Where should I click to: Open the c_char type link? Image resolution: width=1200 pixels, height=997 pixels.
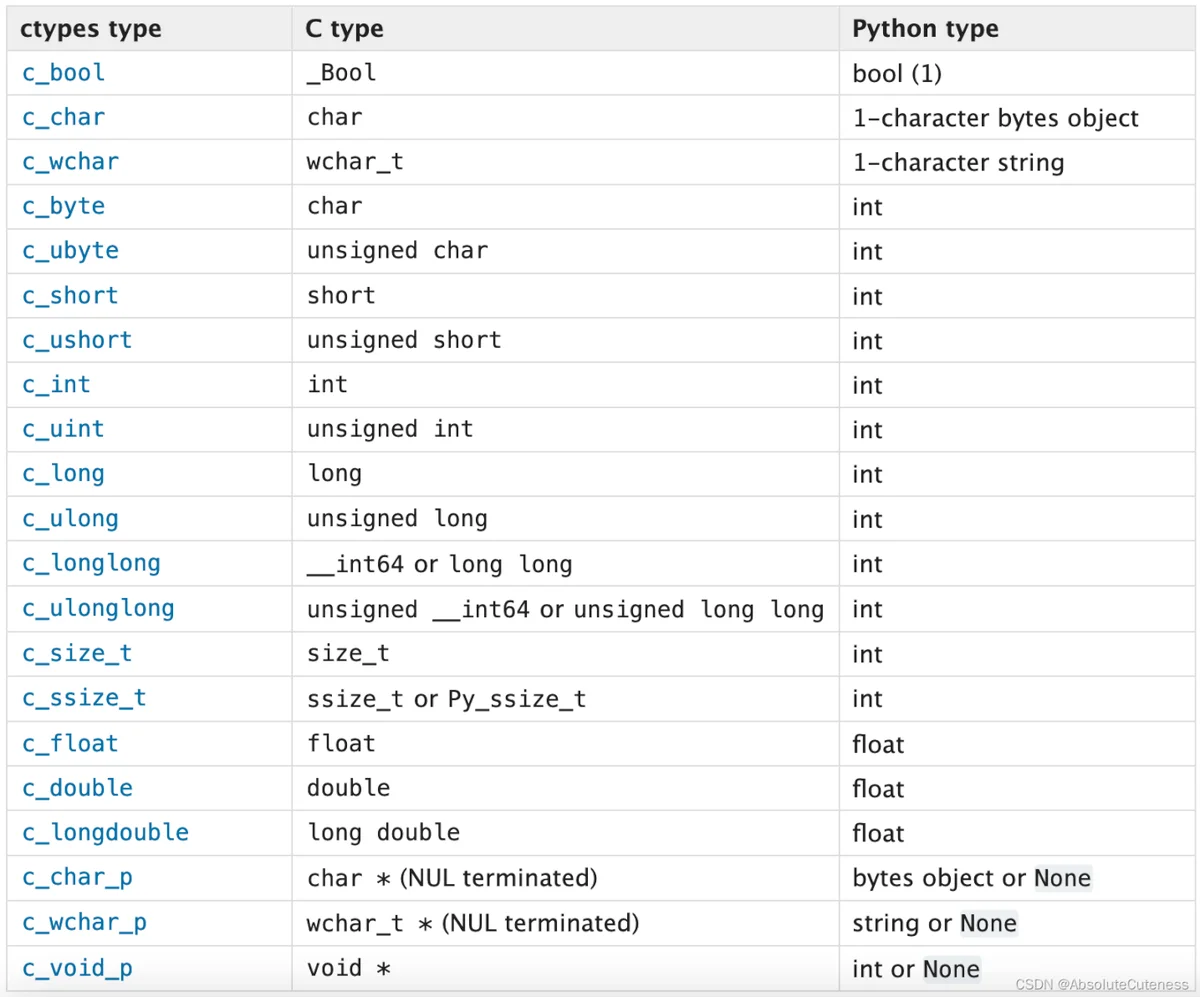click(63, 117)
